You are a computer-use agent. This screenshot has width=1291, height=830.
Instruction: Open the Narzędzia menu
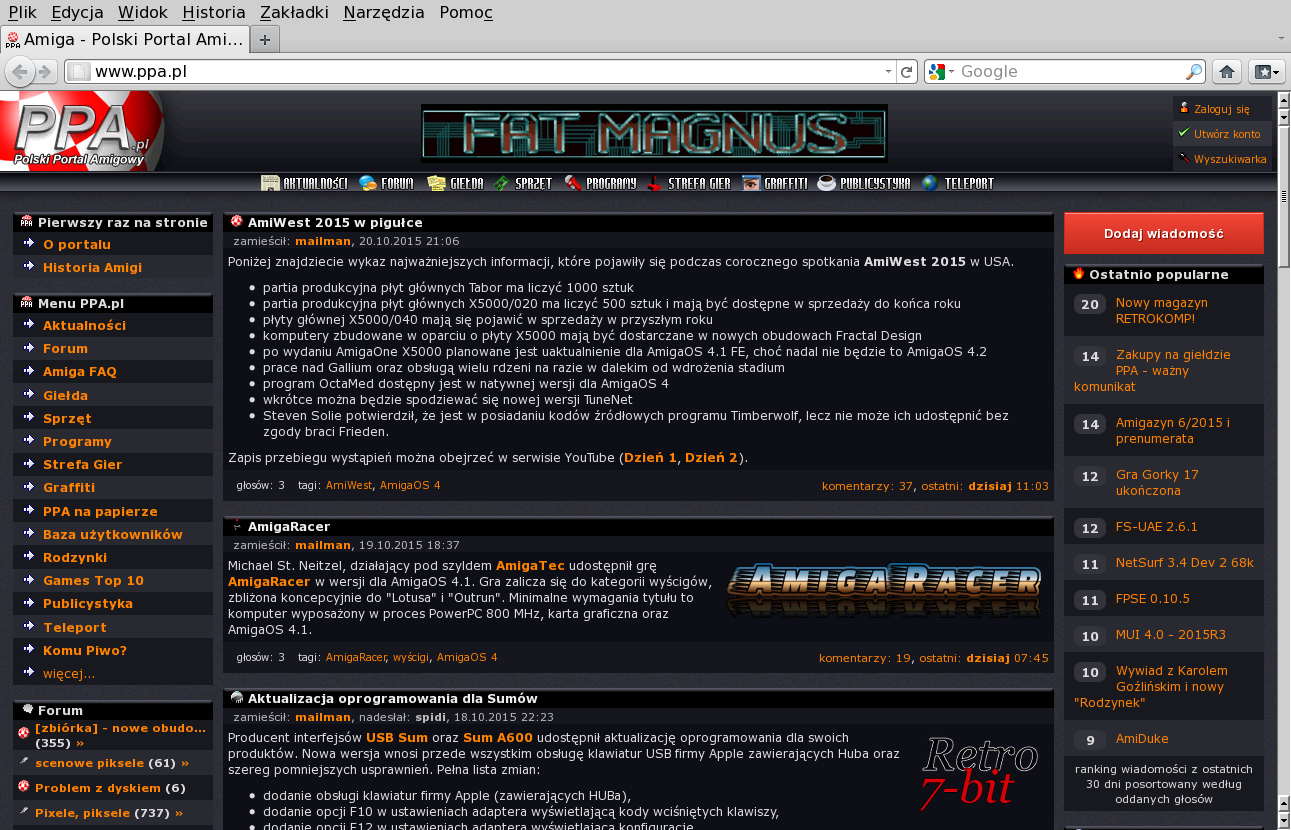(x=384, y=13)
